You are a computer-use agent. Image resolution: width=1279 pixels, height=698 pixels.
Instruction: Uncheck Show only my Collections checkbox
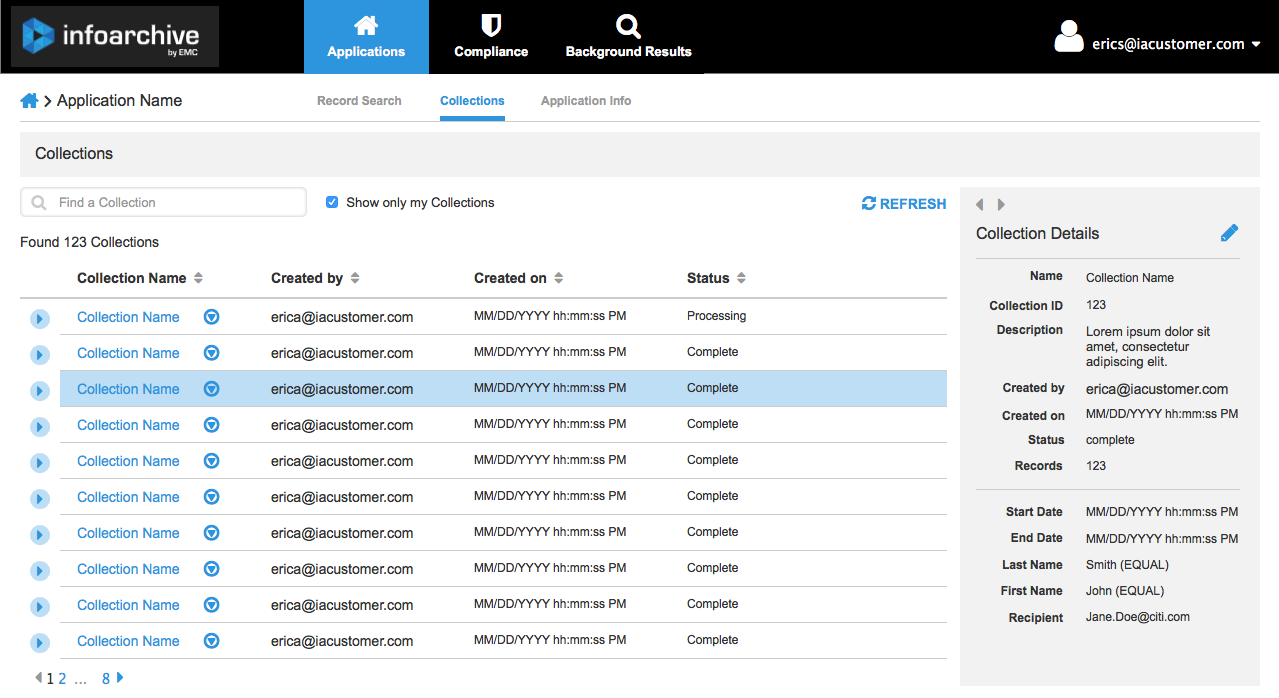(332, 202)
